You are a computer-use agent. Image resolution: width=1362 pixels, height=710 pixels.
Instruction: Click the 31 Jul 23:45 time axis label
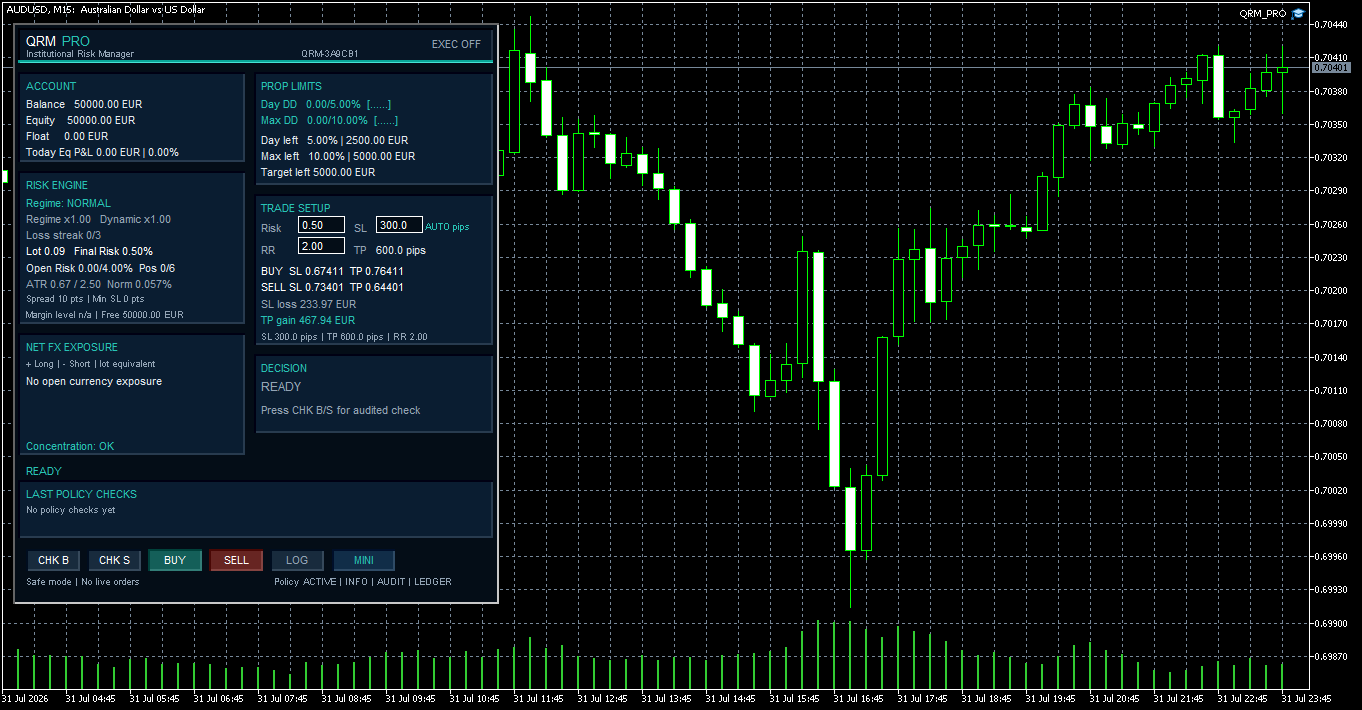[1308, 698]
